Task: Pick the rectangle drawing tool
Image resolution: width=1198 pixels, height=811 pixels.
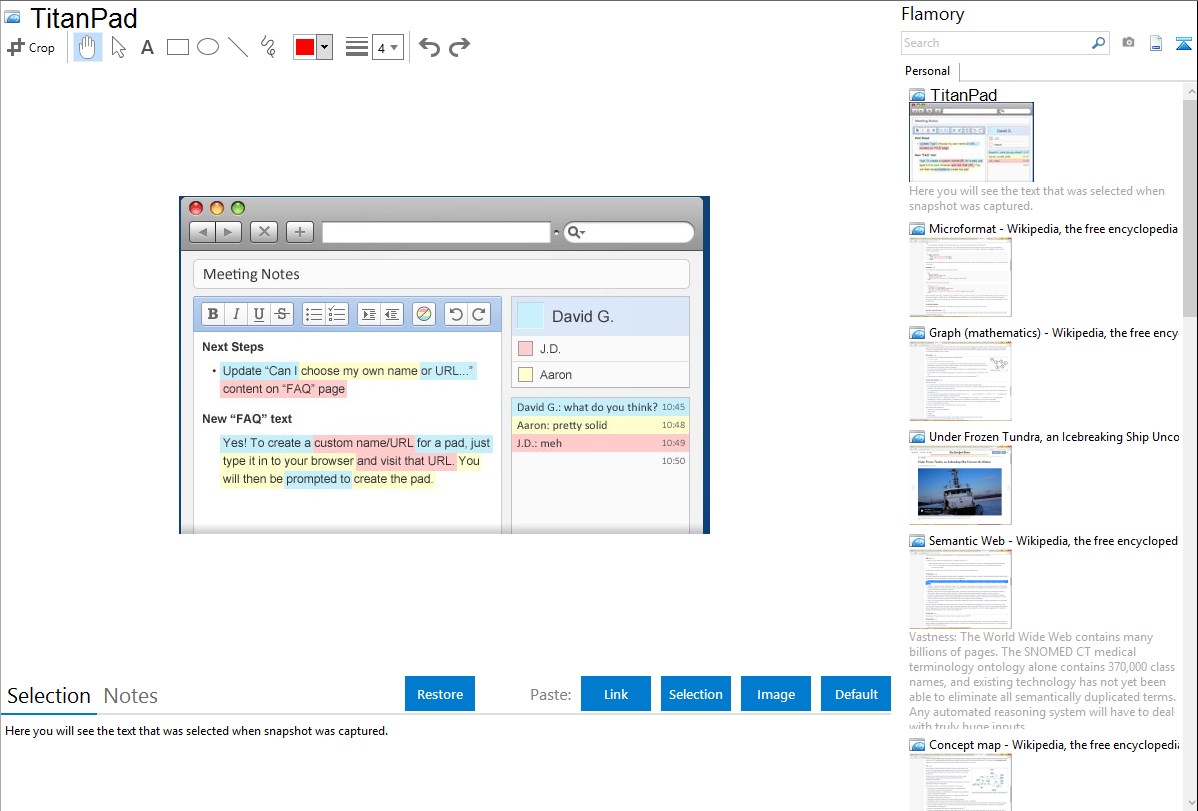Action: [x=178, y=47]
